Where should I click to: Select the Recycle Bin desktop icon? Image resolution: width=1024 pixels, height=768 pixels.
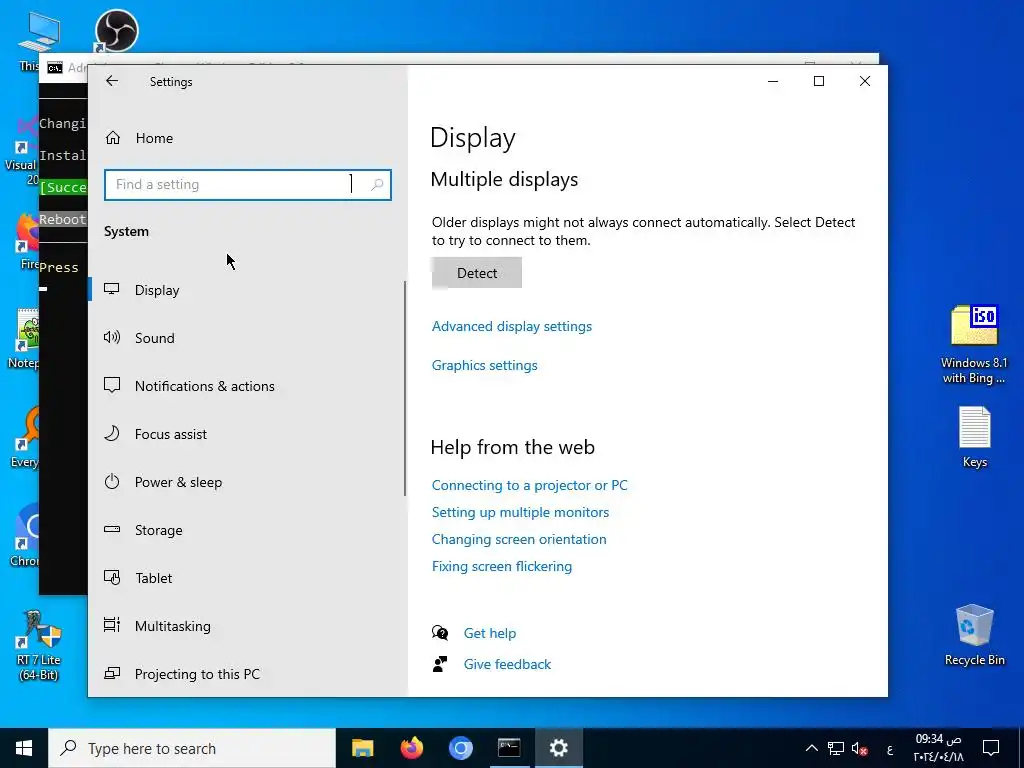point(974,635)
